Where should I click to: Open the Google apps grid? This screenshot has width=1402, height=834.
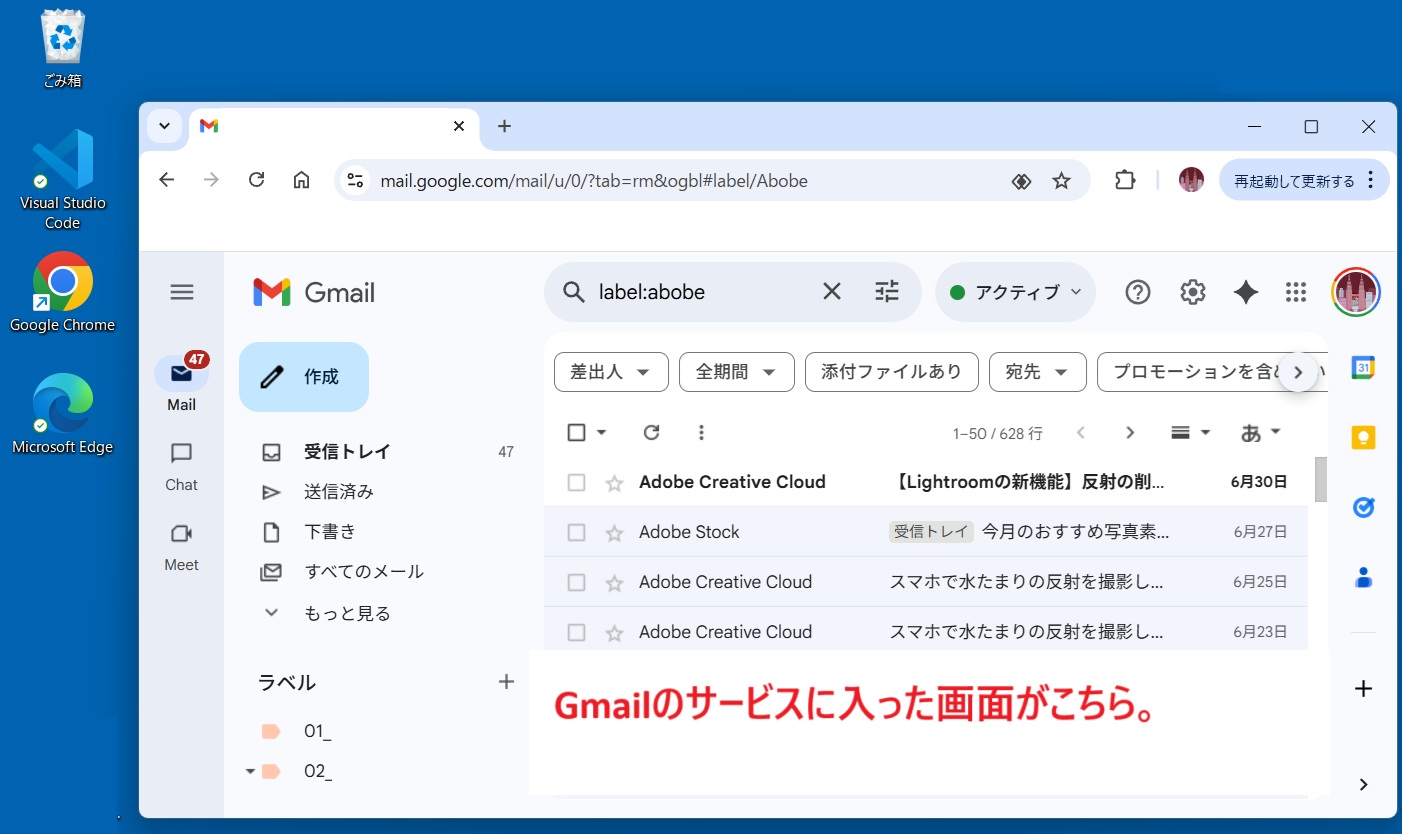click(1296, 292)
